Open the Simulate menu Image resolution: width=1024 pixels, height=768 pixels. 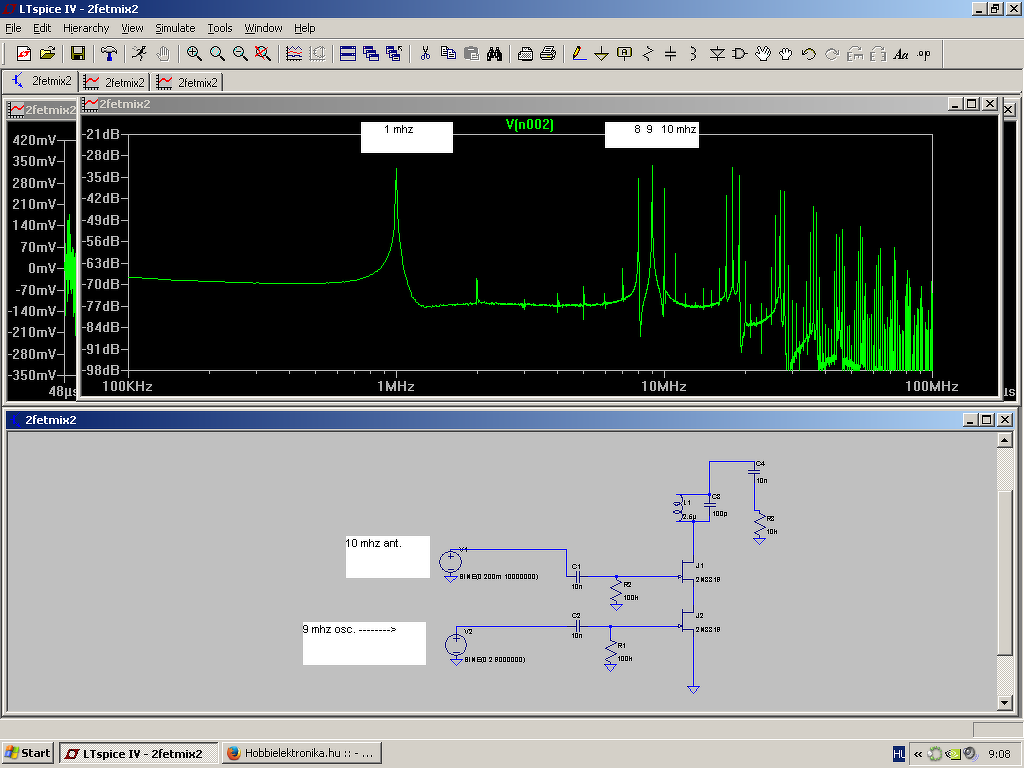(x=175, y=28)
